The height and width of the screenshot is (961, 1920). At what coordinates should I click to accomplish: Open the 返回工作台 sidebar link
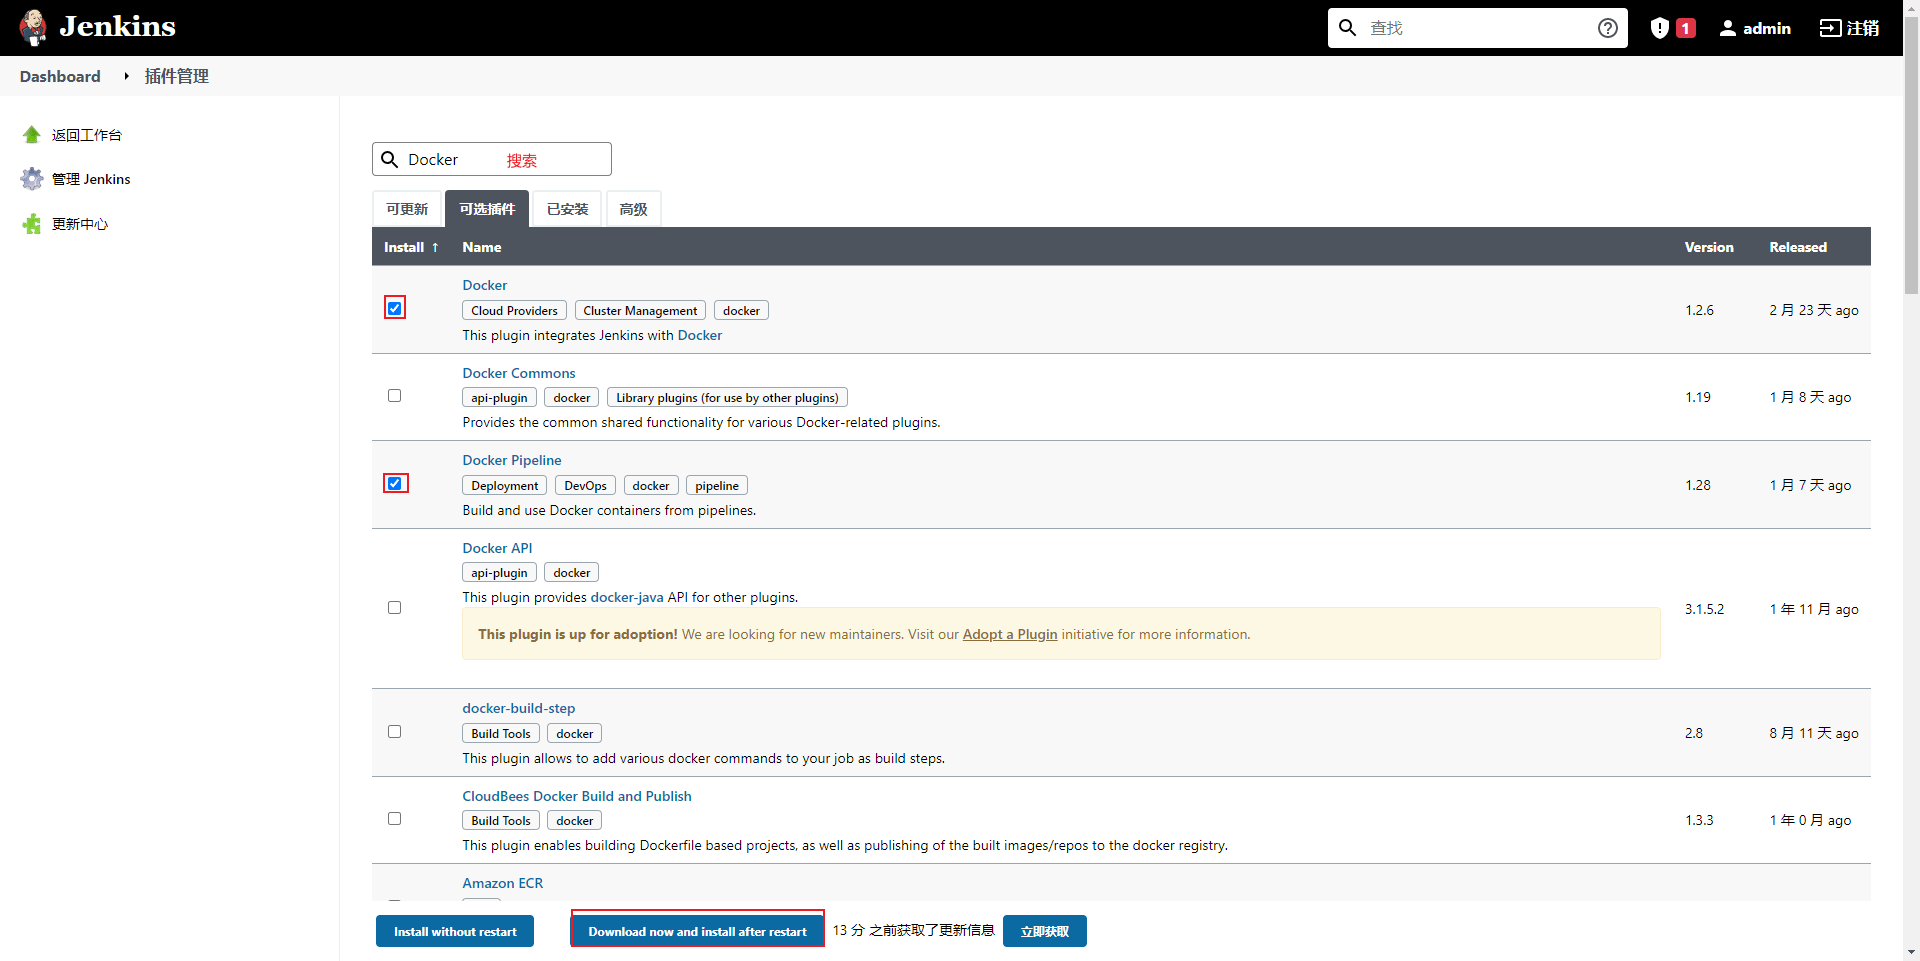pos(87,135)
